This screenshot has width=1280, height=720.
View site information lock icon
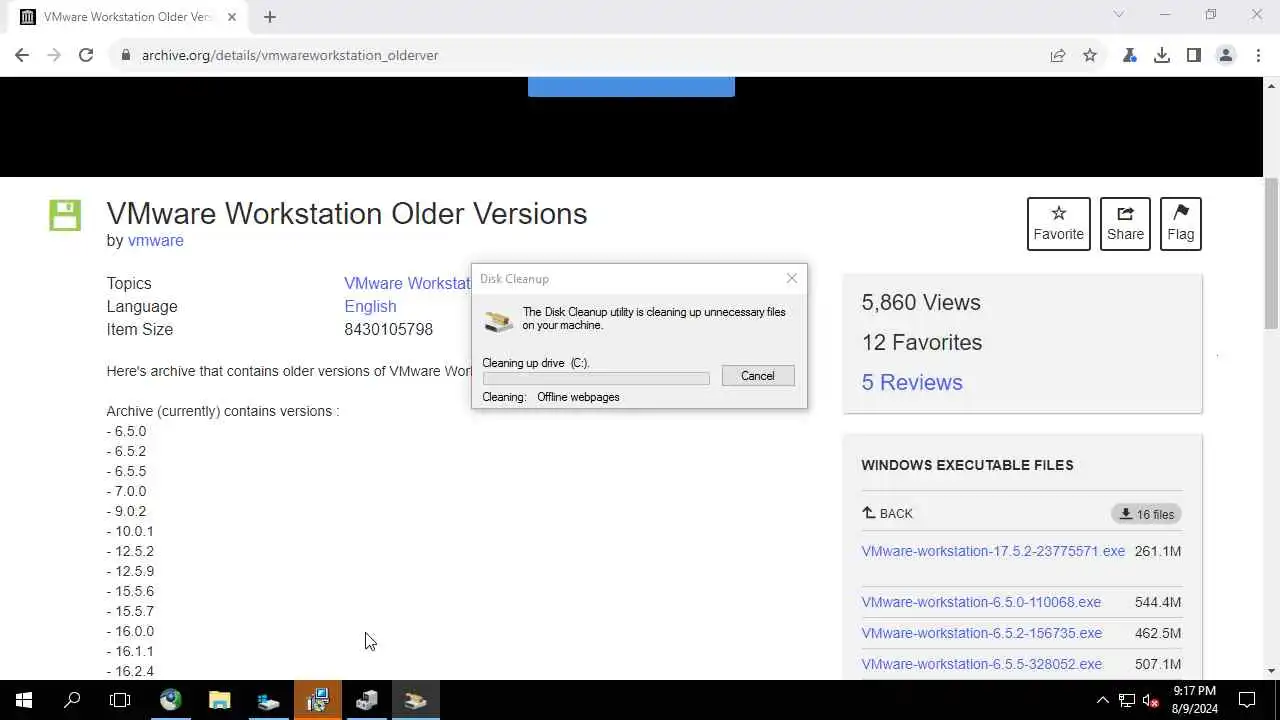(x=126, y=55)
